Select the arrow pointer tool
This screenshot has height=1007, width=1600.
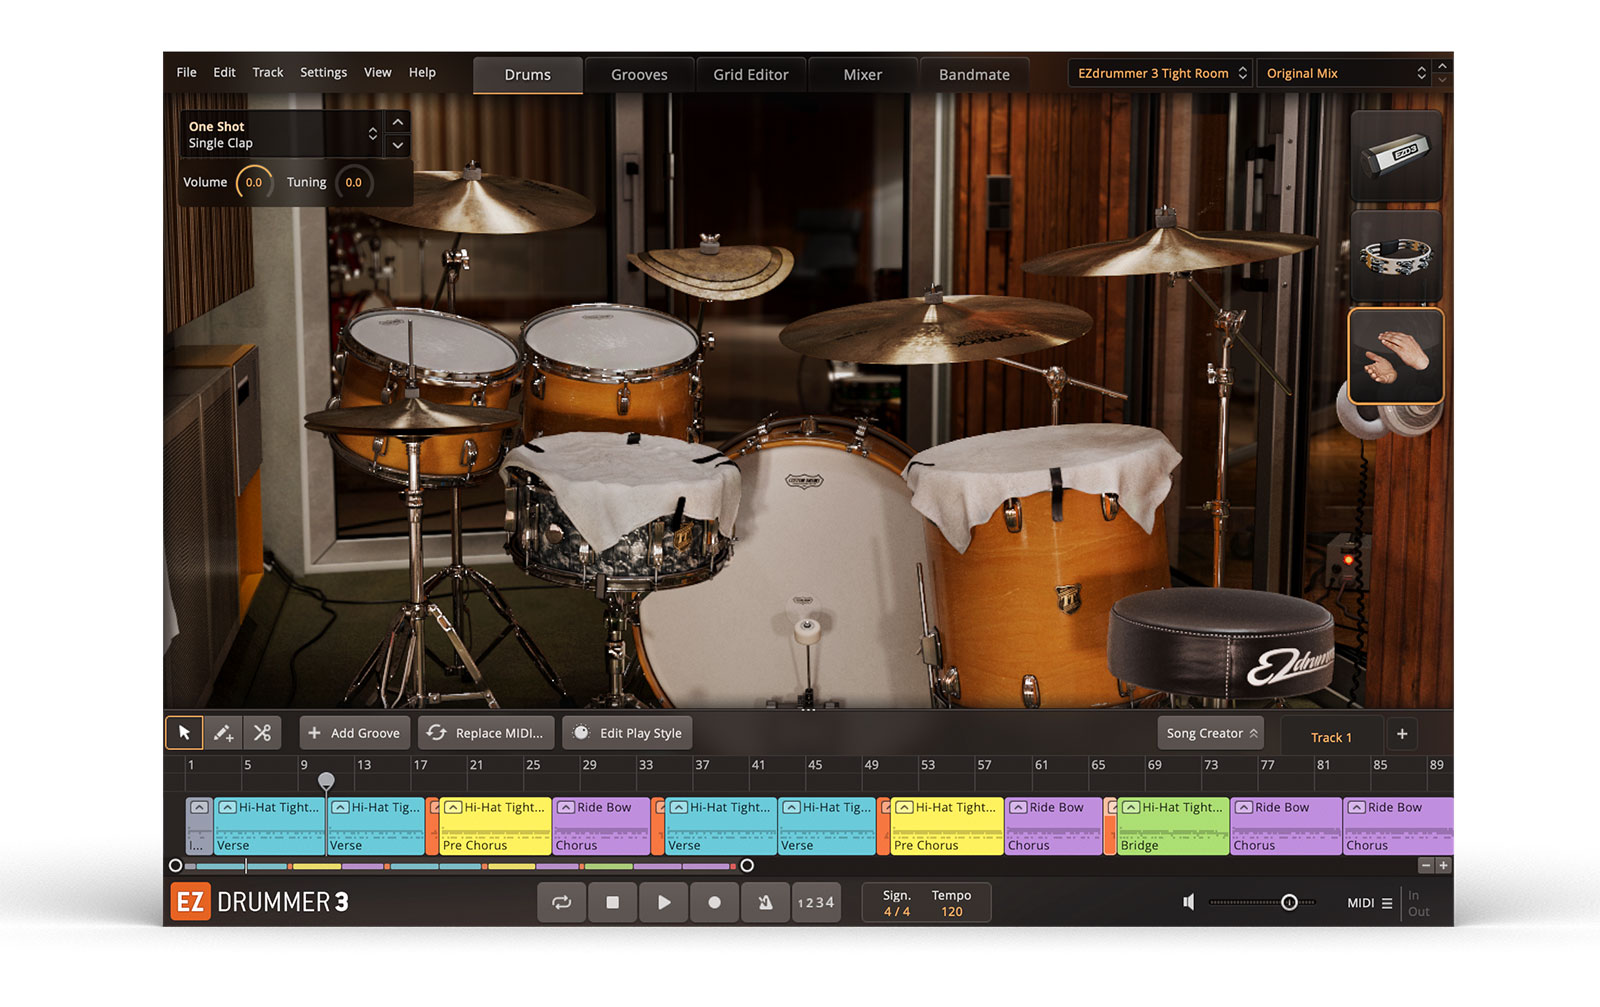coord(184,733)
